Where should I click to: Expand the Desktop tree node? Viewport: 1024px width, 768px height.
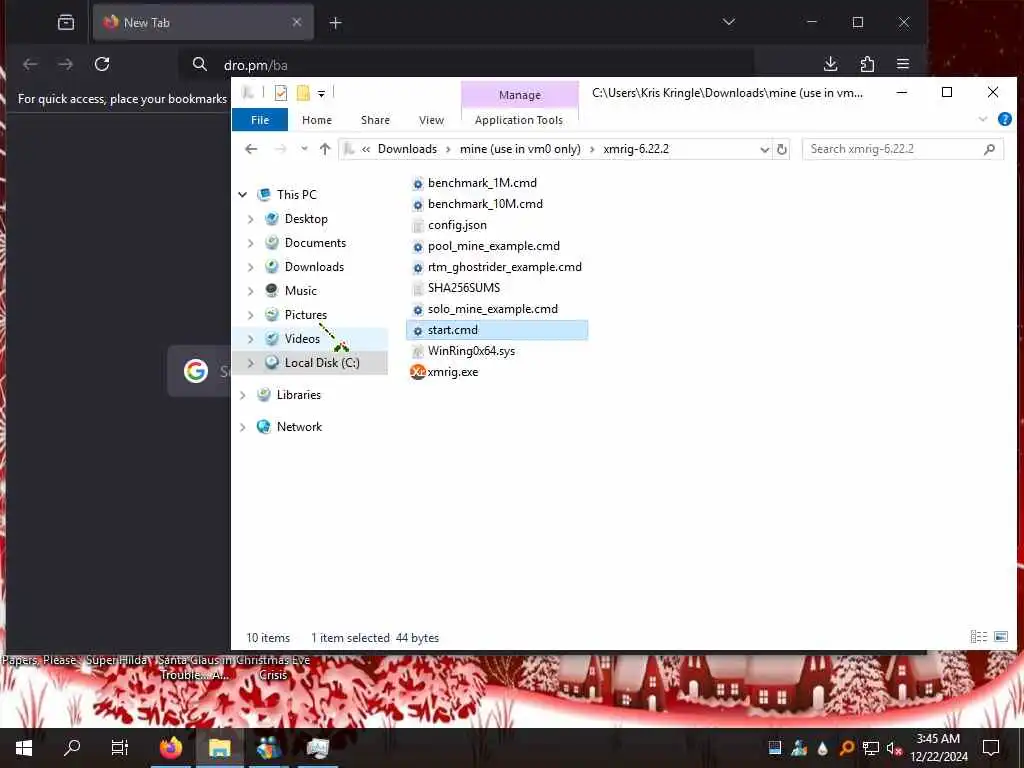(251, 219)
